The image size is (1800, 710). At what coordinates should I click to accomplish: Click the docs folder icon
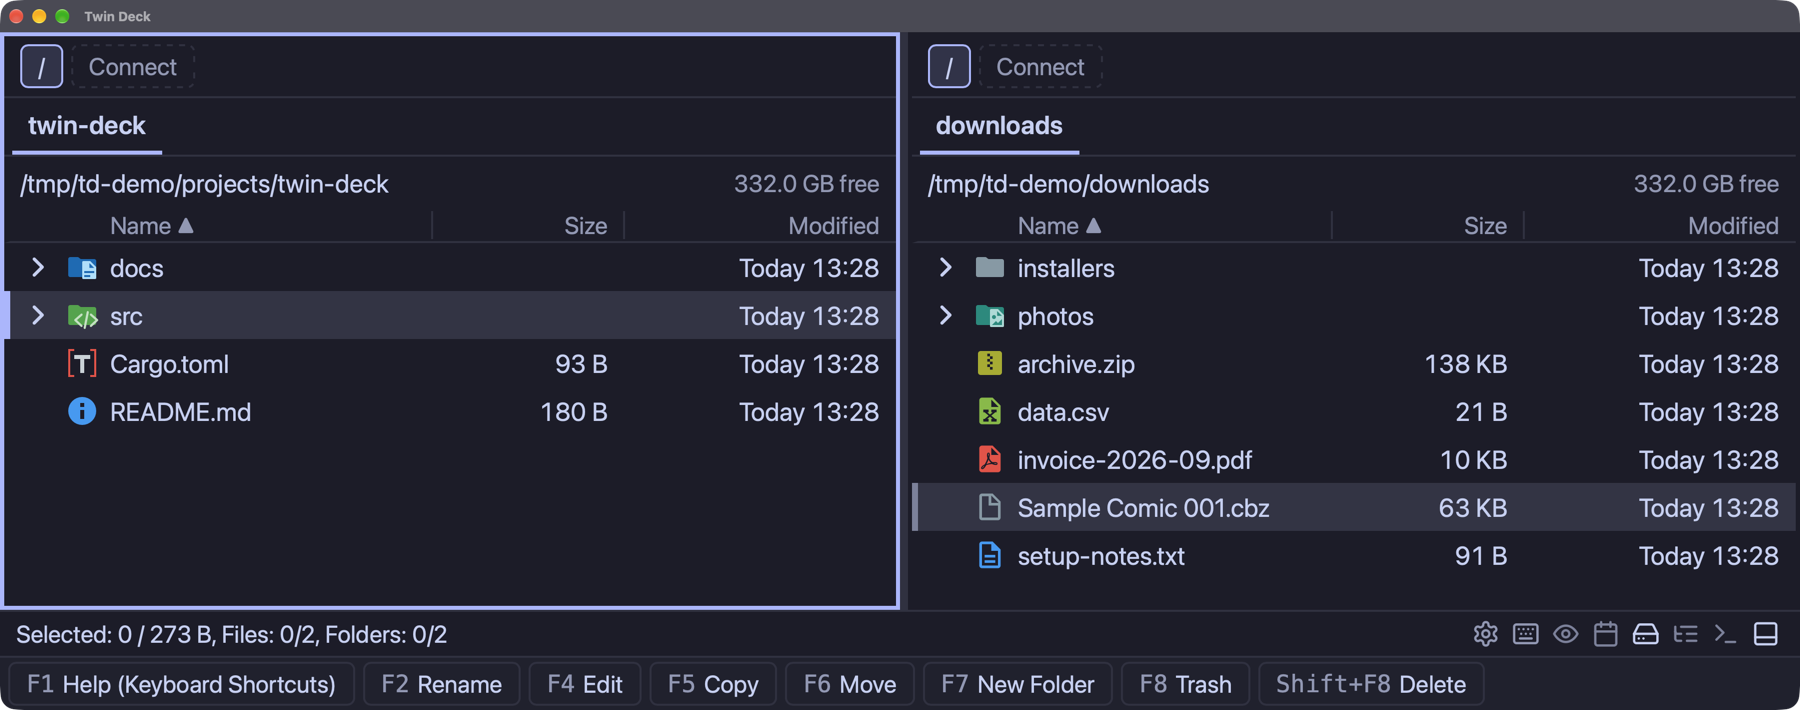coord(82,268)
